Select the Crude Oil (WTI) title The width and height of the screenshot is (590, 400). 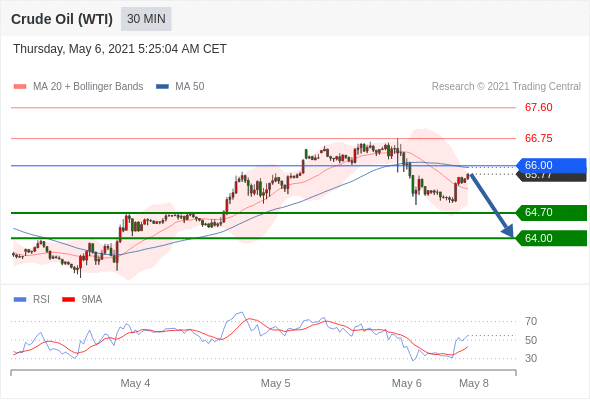coord(62,19)
